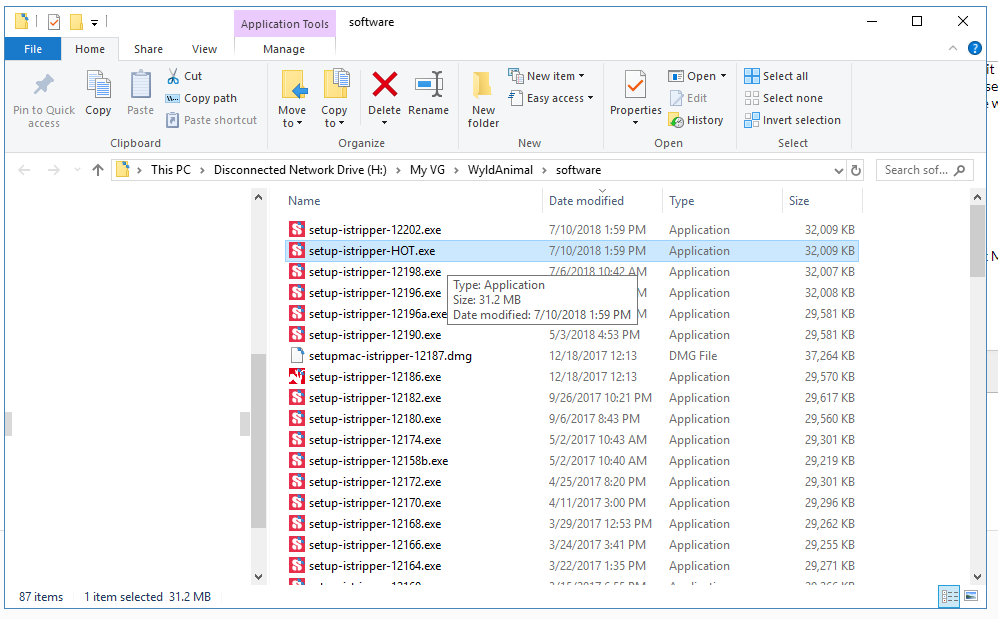
Task: Select setup-istripper-12202.exe
Action: [x=572, y=230]
